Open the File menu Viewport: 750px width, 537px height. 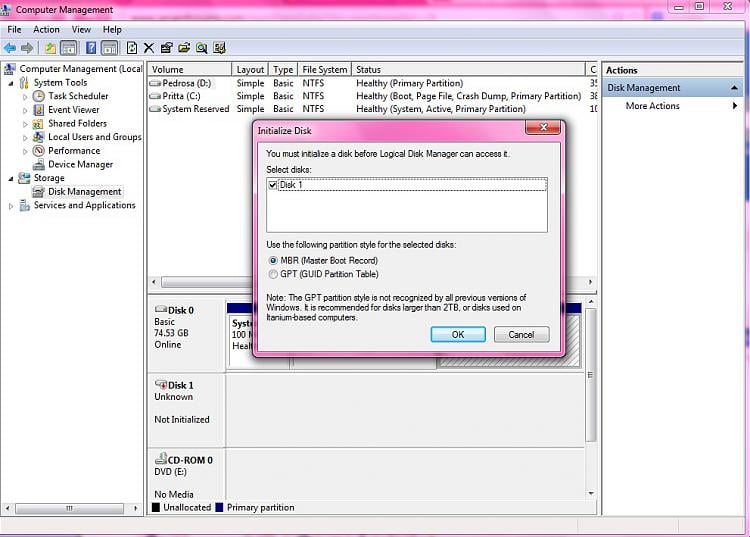(14, 30)
